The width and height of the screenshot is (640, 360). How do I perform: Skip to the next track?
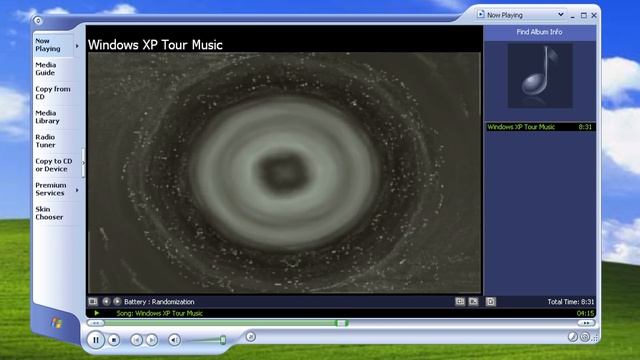click(152, 340)
